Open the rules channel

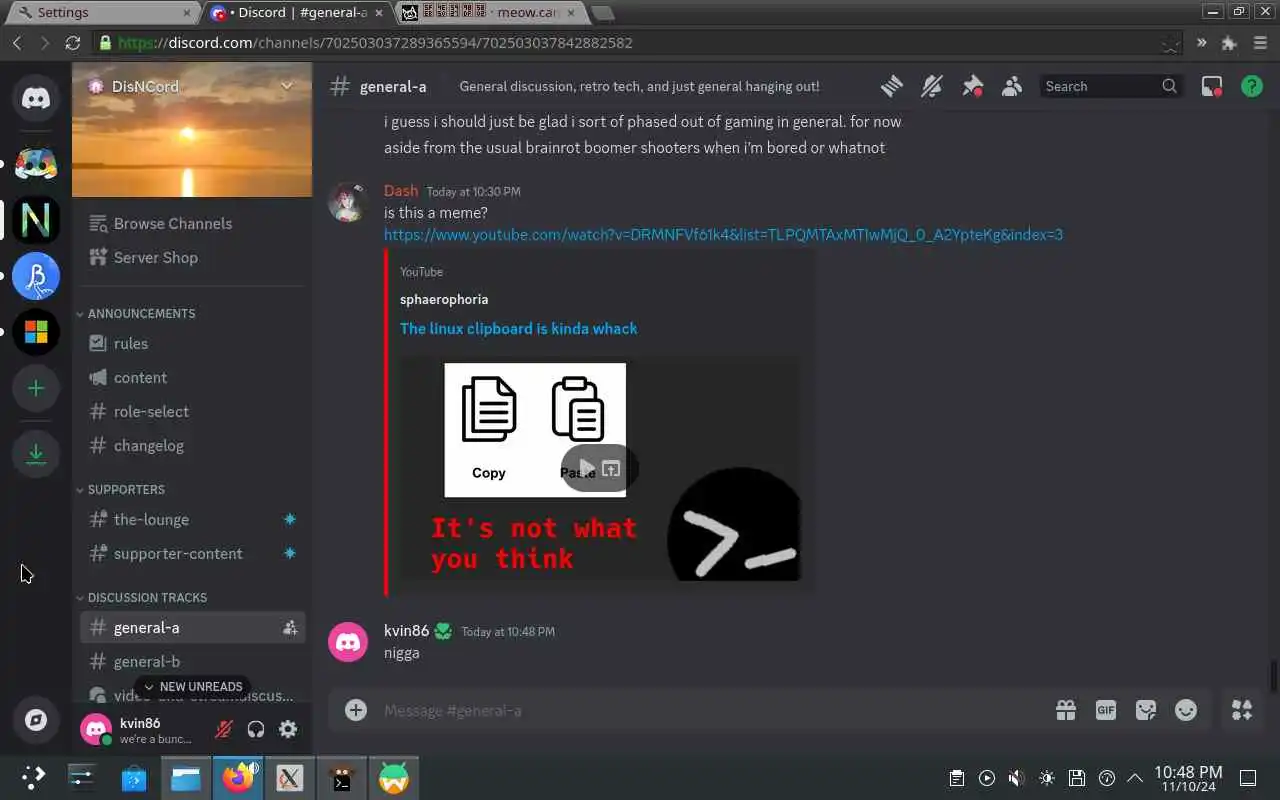(192, 344)
